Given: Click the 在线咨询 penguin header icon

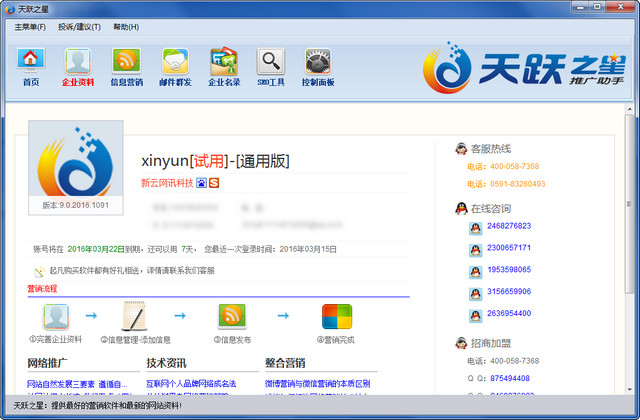Looking at the screenshot, I should 461,209.
